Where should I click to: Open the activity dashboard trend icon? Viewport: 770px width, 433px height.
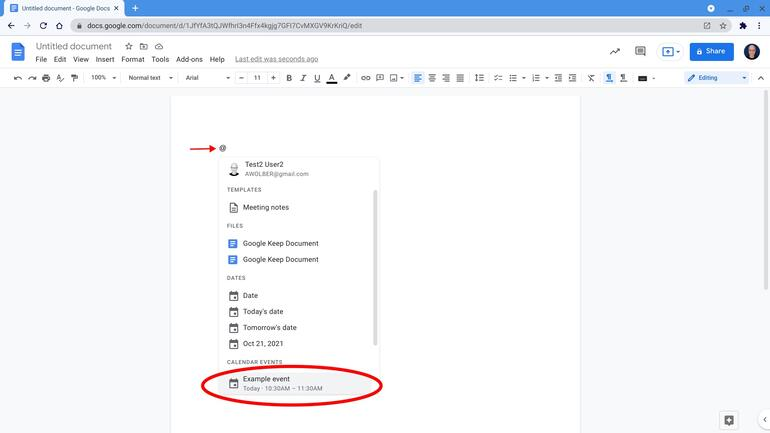pos(615,52)
